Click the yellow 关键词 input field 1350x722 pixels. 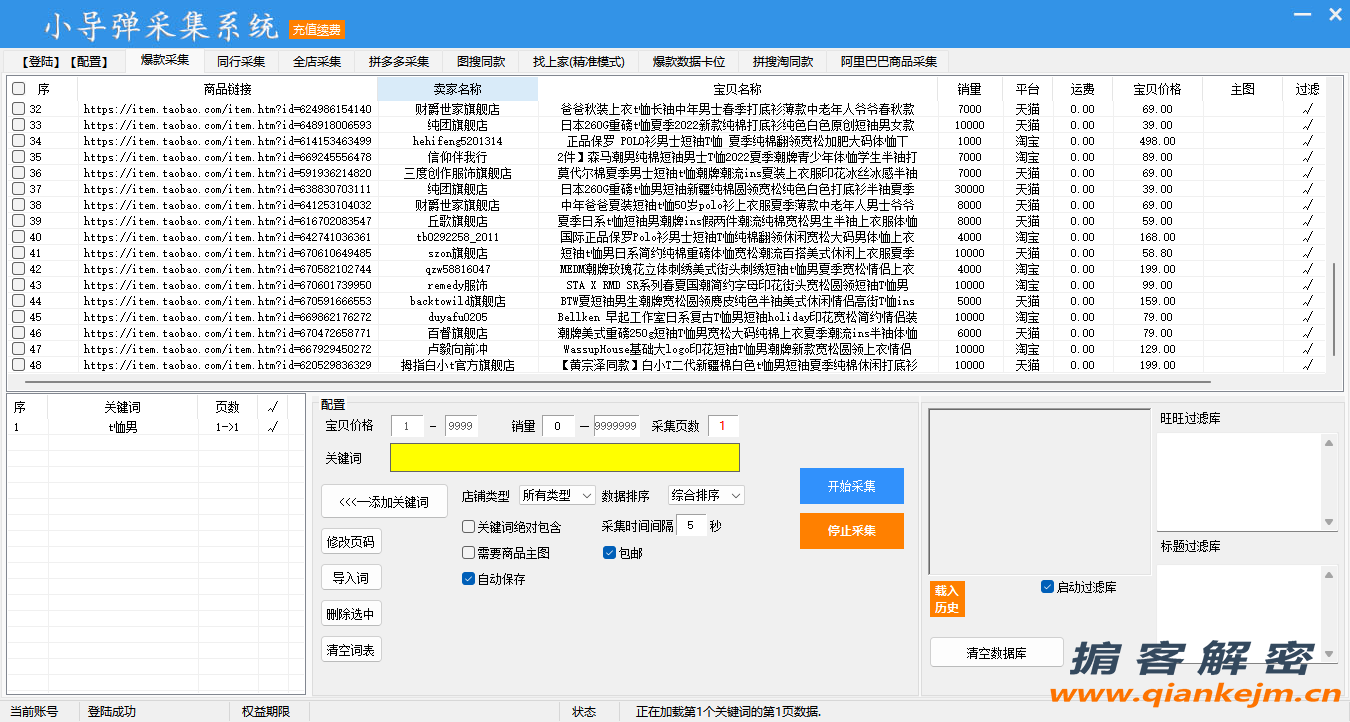pyautogui.click(x=565, y=458)
